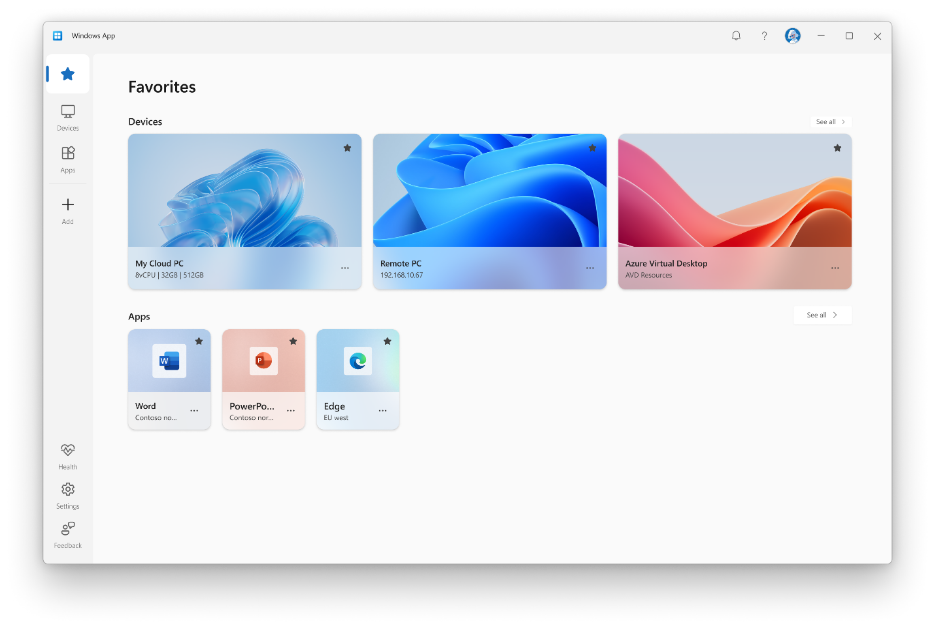Open Settings from the sidebar
936x628 pixels.
67,495
